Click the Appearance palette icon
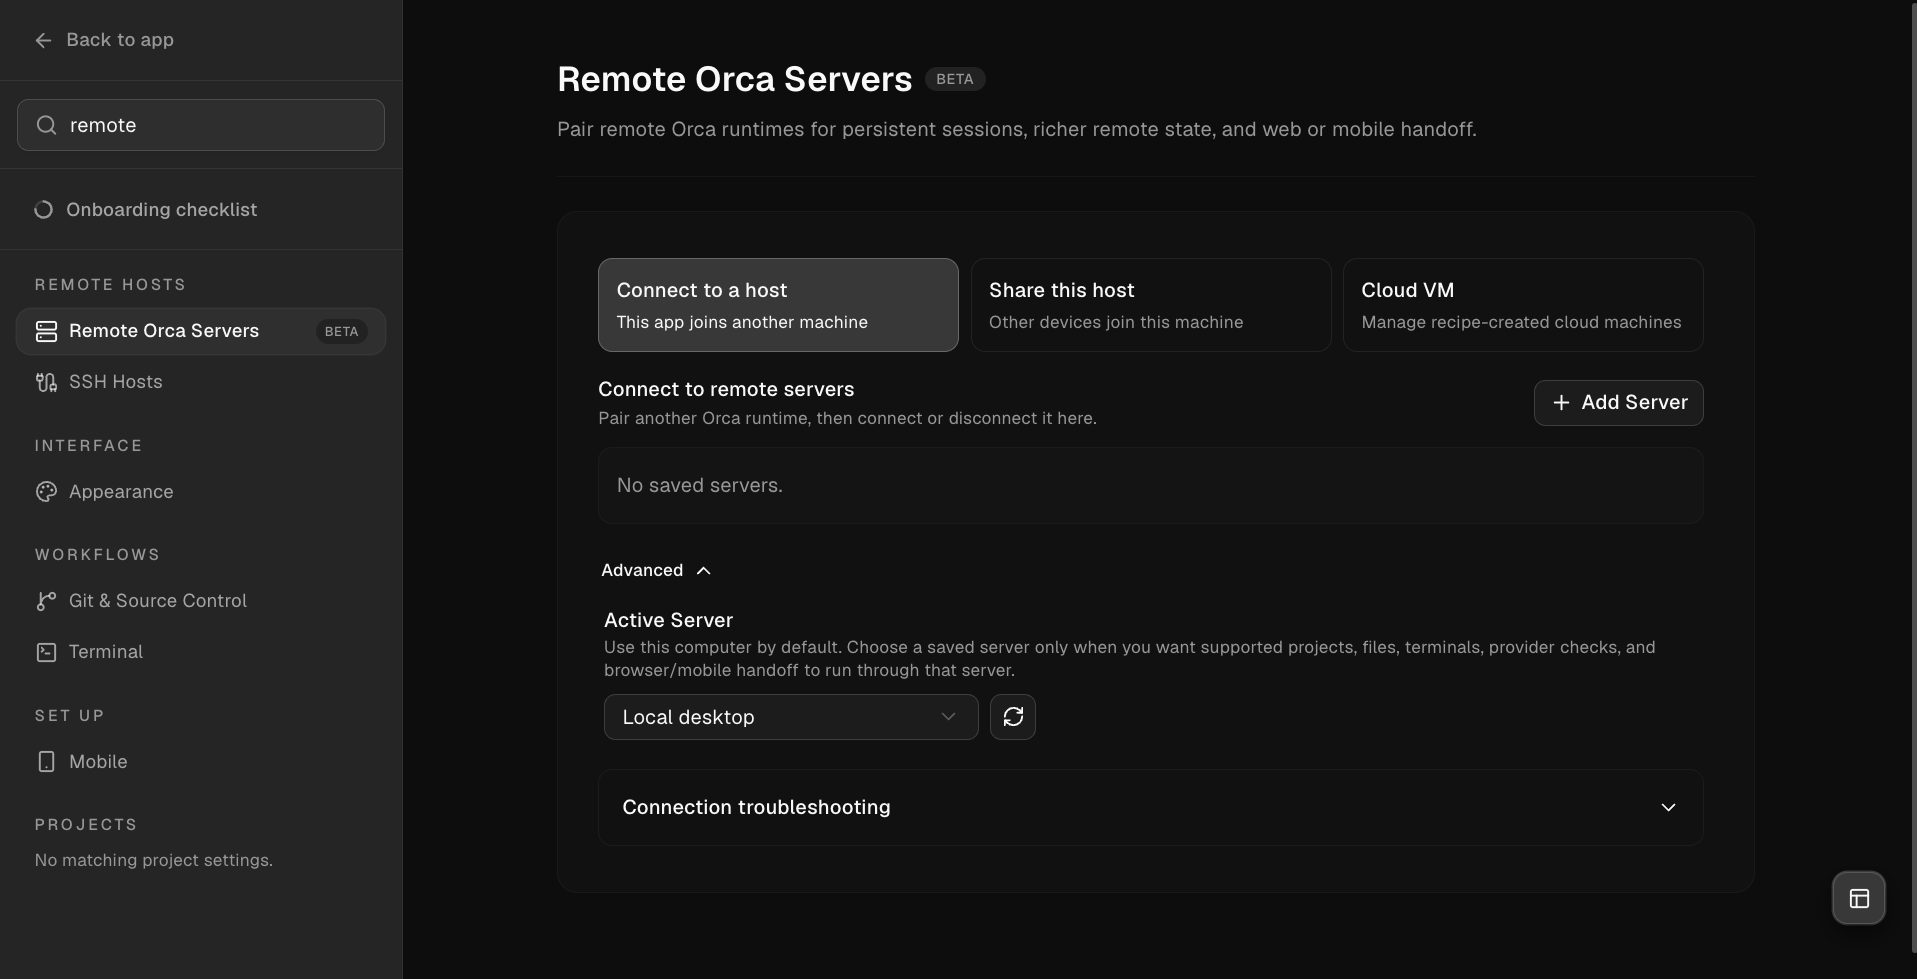Viewport: 1917px width, 979px height. (x=46, y=492)
